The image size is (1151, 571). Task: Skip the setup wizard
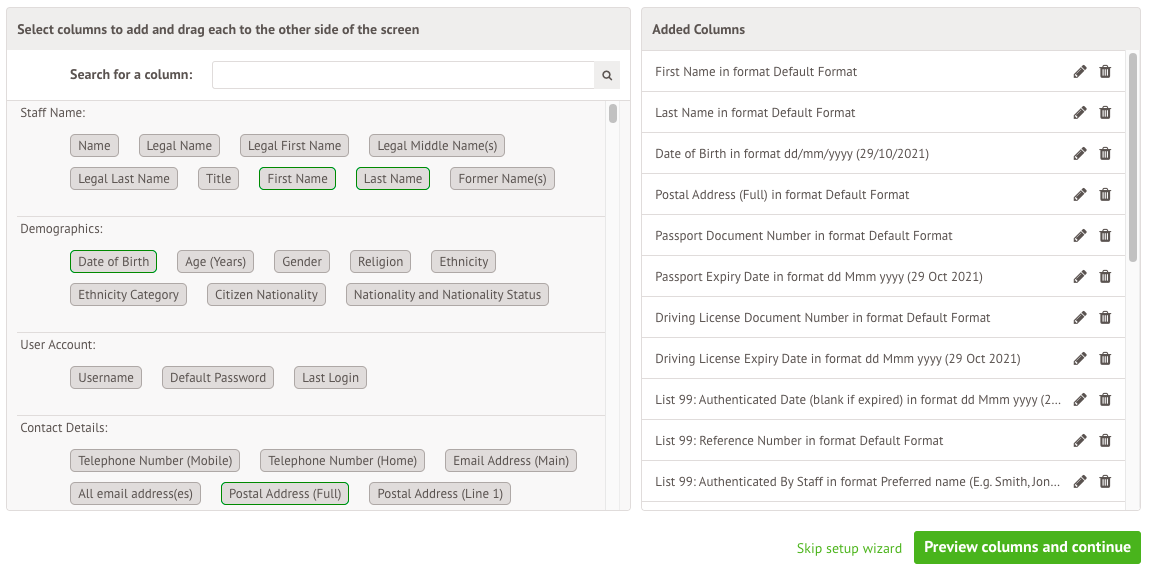(849, 549)
